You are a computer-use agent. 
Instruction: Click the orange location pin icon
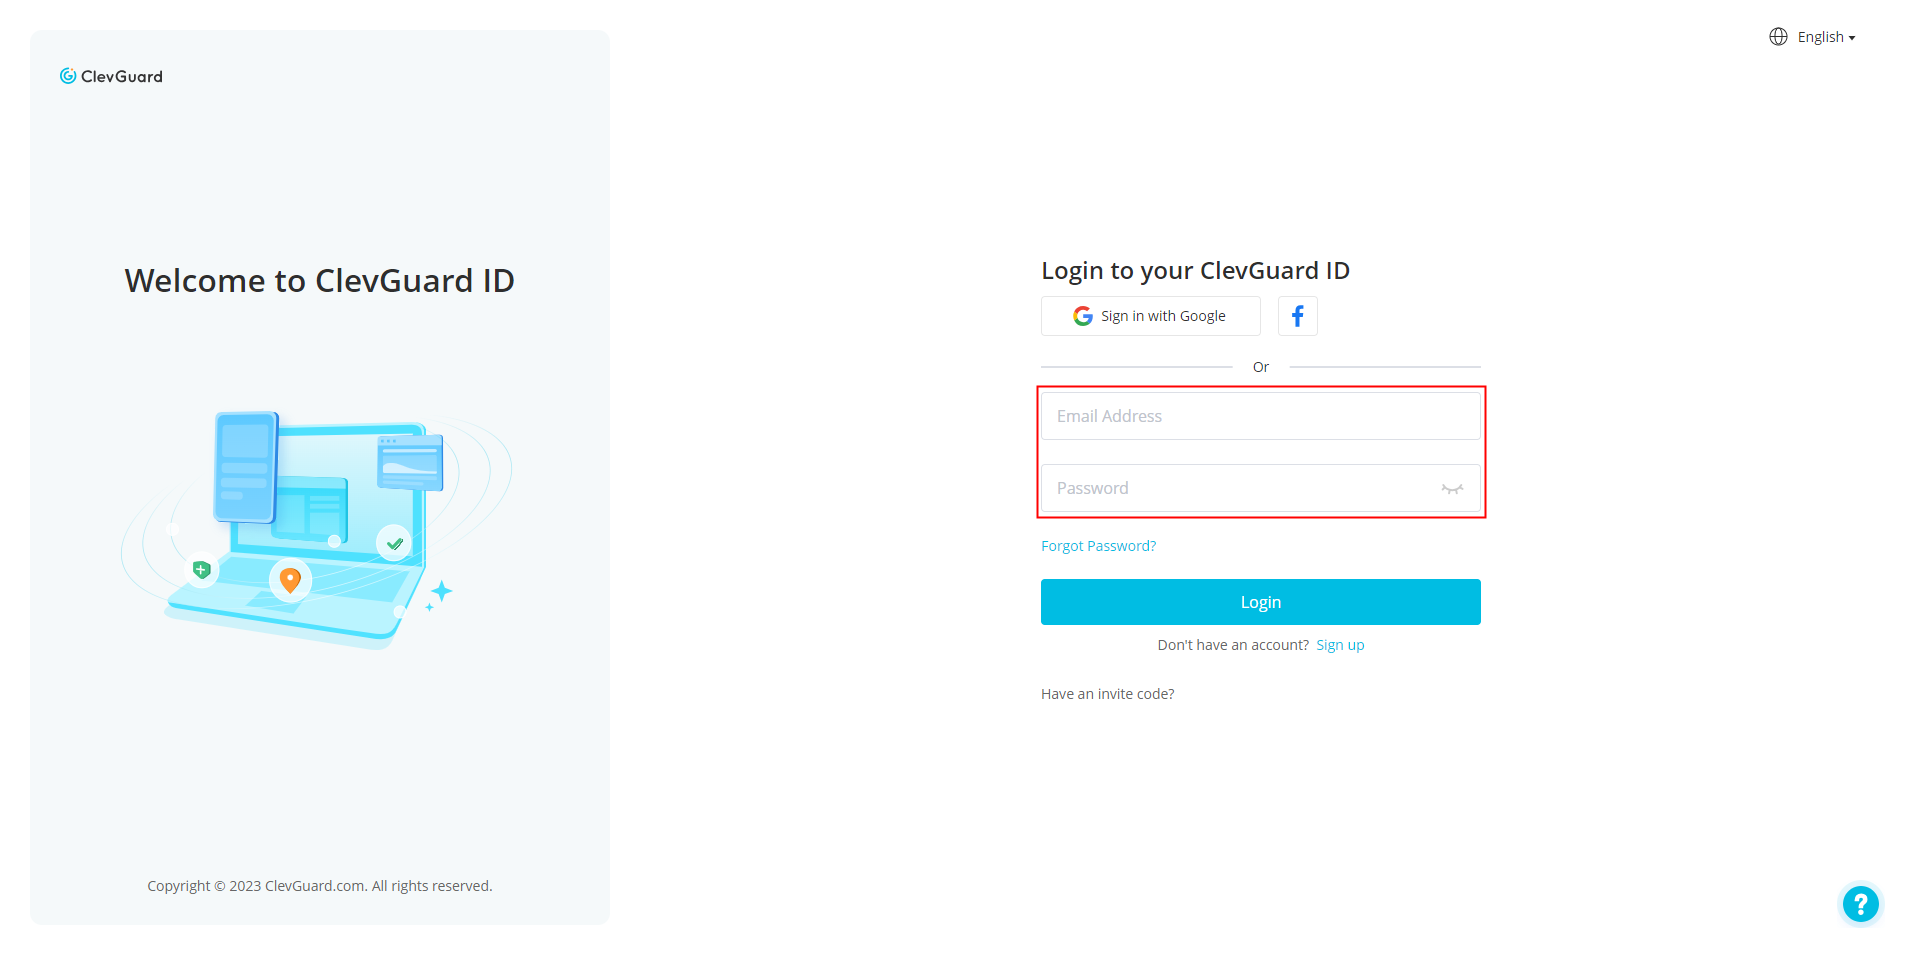pyautogui.click(x=290, y=579)
